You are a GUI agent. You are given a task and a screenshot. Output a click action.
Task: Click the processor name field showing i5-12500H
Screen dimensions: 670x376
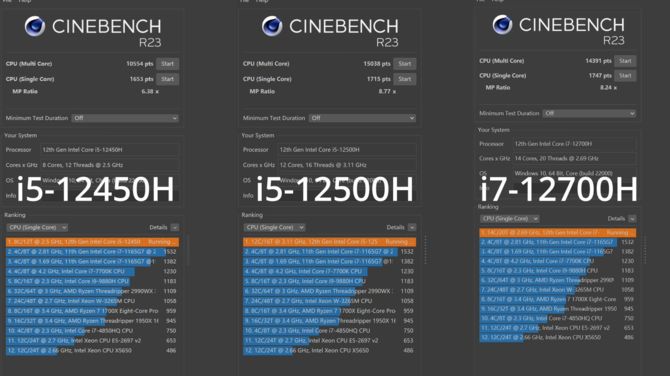347,150
